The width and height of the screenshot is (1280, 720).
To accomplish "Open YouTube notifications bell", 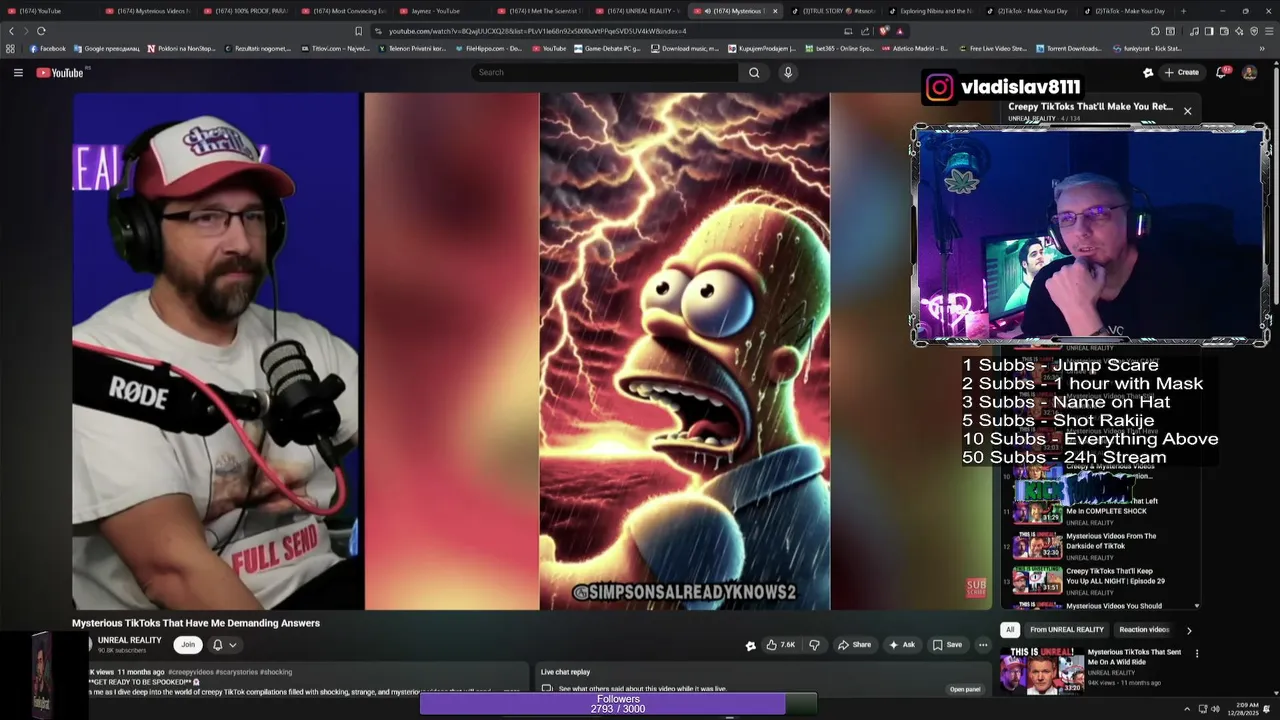I will [x=1221, y=72].
